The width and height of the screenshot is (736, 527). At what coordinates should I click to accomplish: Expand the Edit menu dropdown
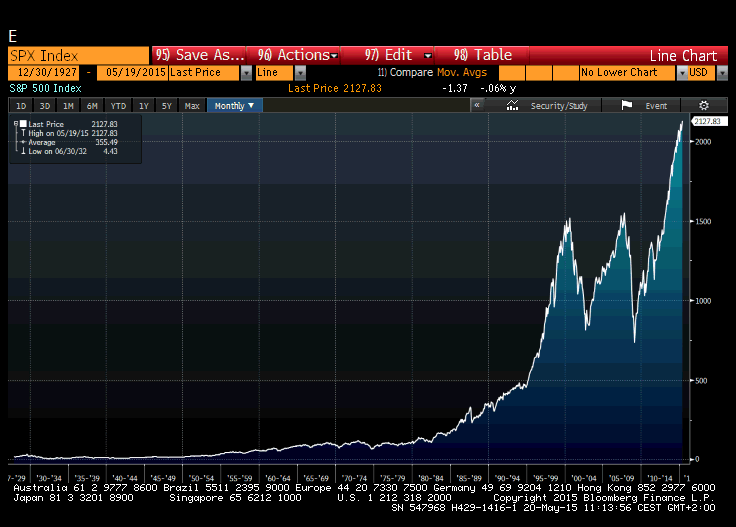tap(428, 56)
